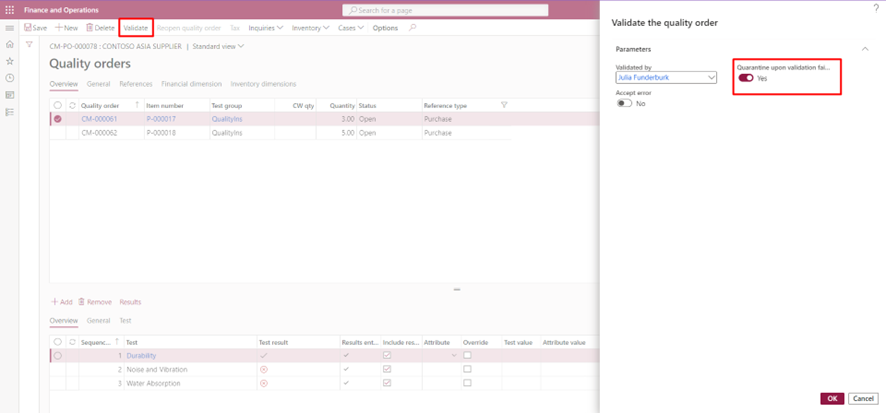Open the Inventory menu

pyautogui.click(x=310, y=28)
